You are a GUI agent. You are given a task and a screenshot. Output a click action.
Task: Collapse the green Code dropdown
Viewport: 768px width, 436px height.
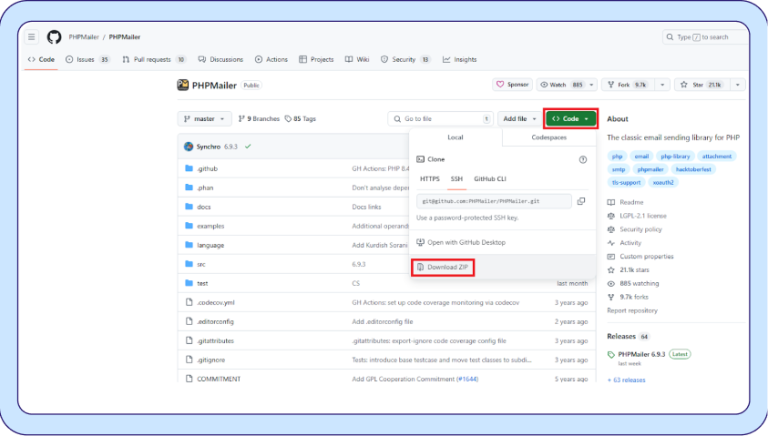tap(570, 119)
